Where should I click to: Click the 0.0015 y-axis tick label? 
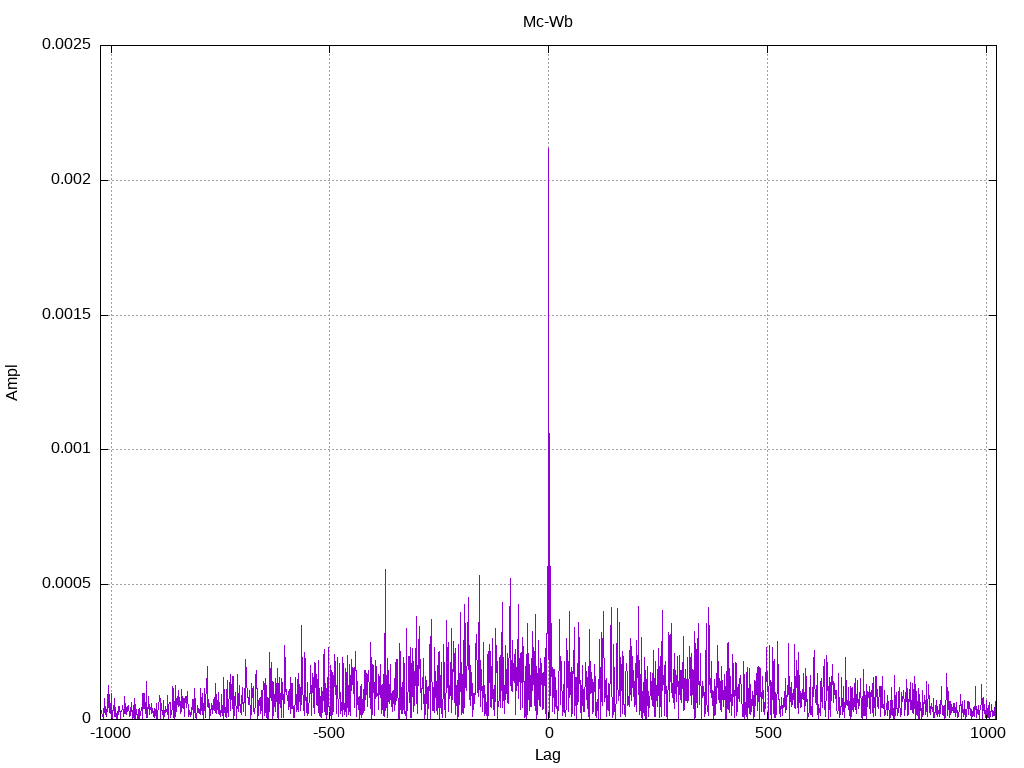tap(66, 315)
